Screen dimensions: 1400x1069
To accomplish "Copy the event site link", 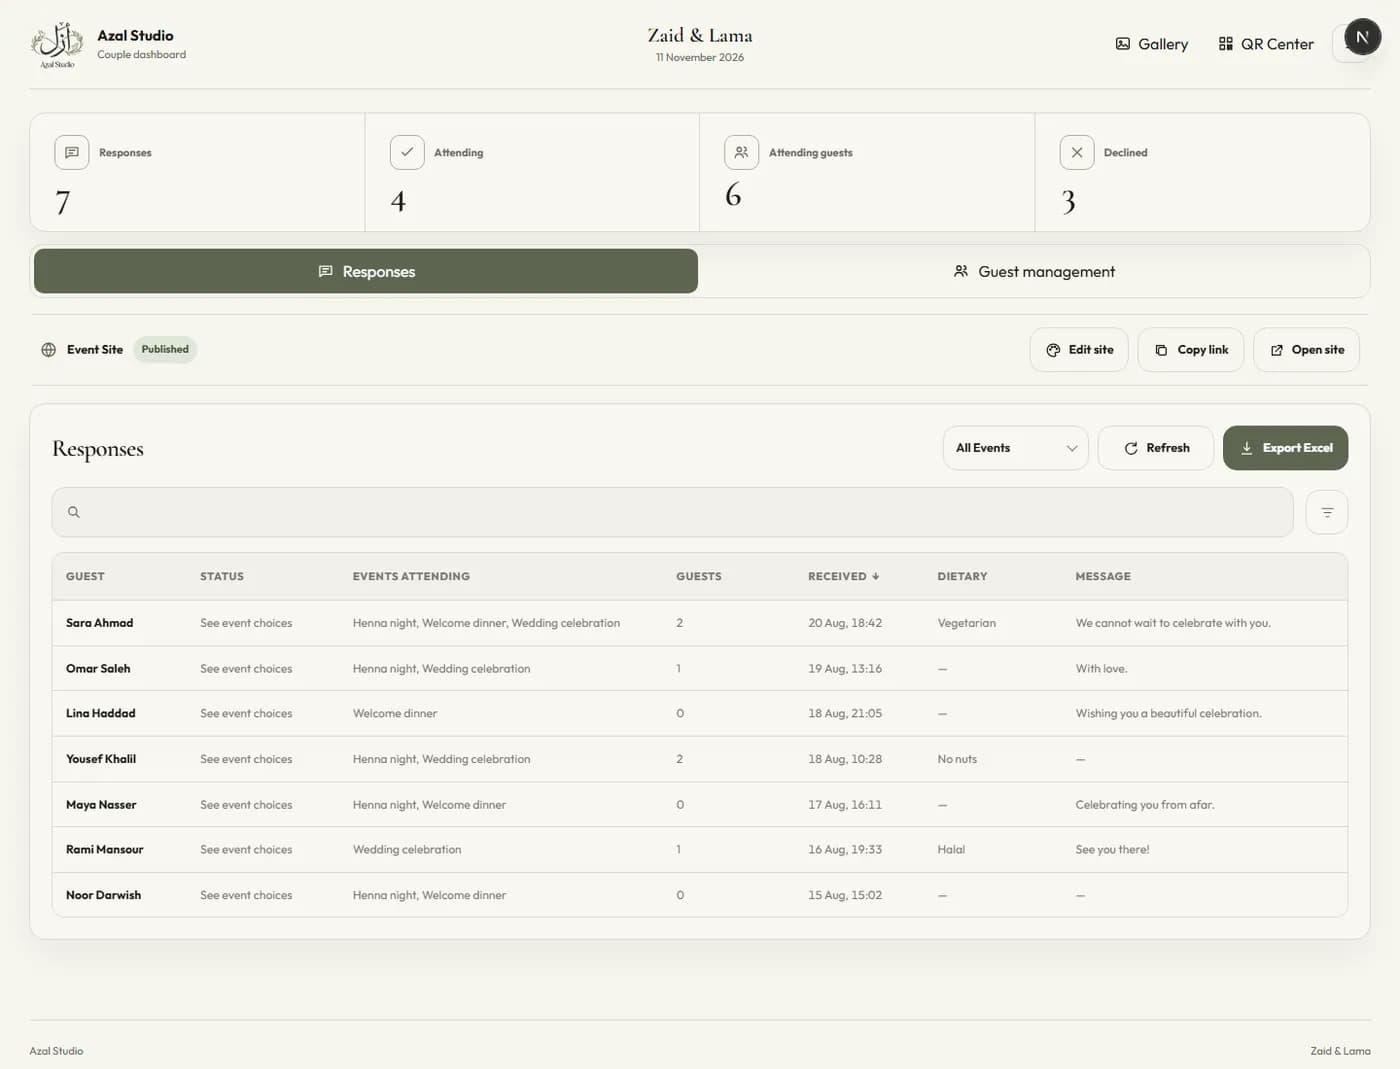I will pyautogui.click(x=1191, y=350).
